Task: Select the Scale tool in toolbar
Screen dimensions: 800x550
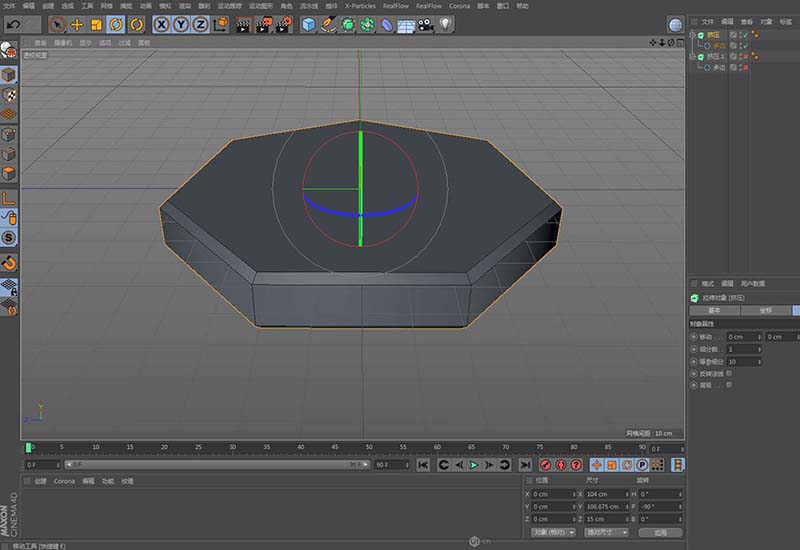Action: point(96,24)
